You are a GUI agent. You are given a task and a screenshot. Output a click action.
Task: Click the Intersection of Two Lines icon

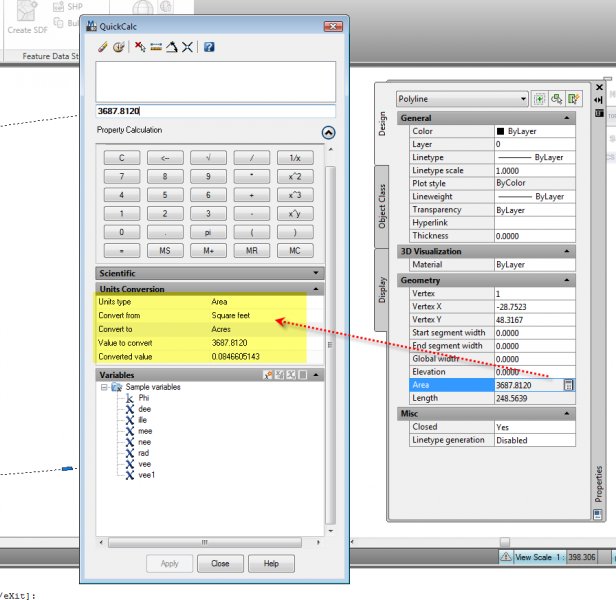pos(187,47)
